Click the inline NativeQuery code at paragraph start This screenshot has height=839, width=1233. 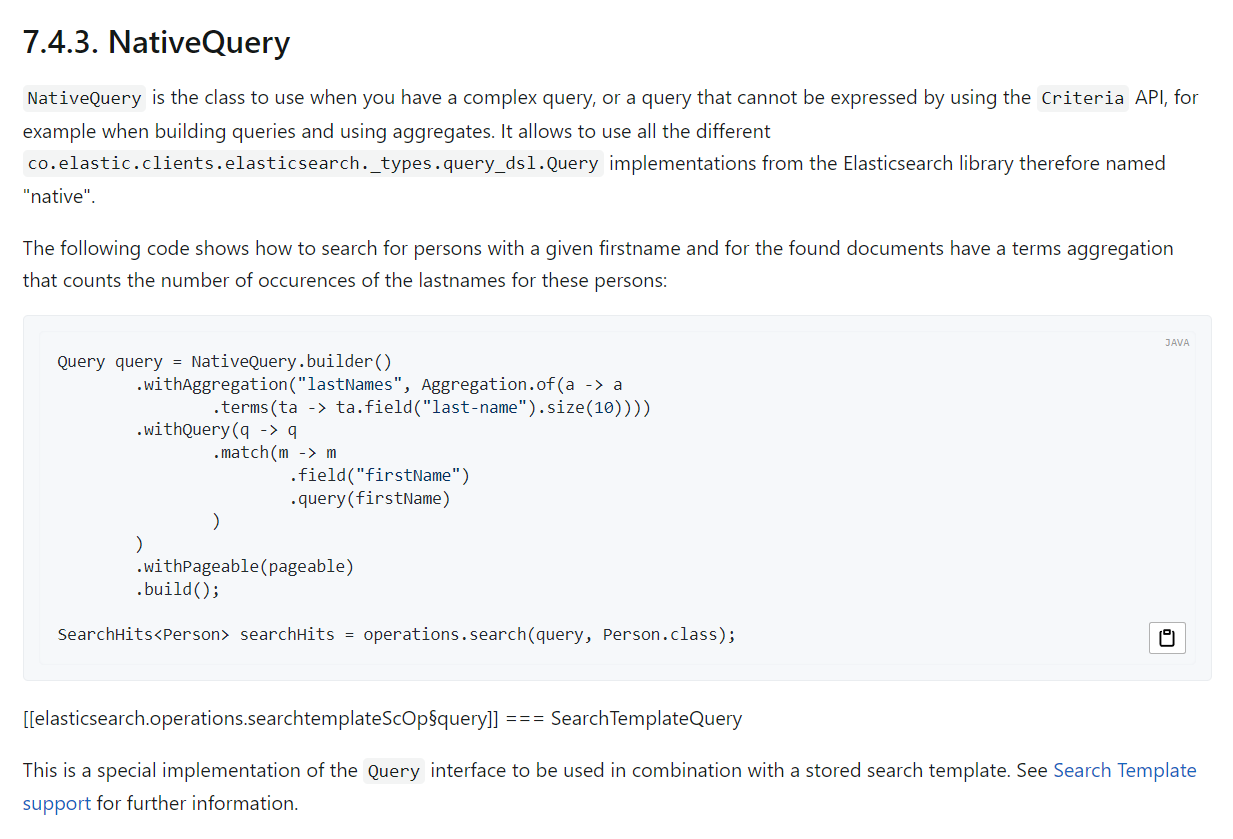coord(84,98)
